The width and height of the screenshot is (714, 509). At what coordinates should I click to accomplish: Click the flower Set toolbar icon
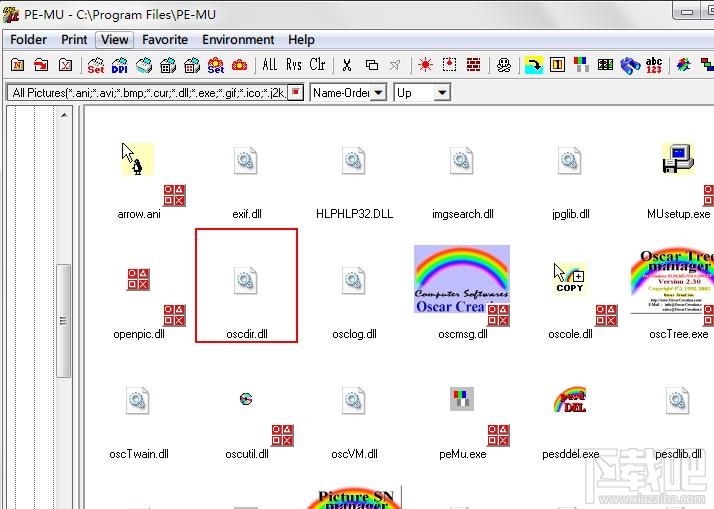point(216,65)
